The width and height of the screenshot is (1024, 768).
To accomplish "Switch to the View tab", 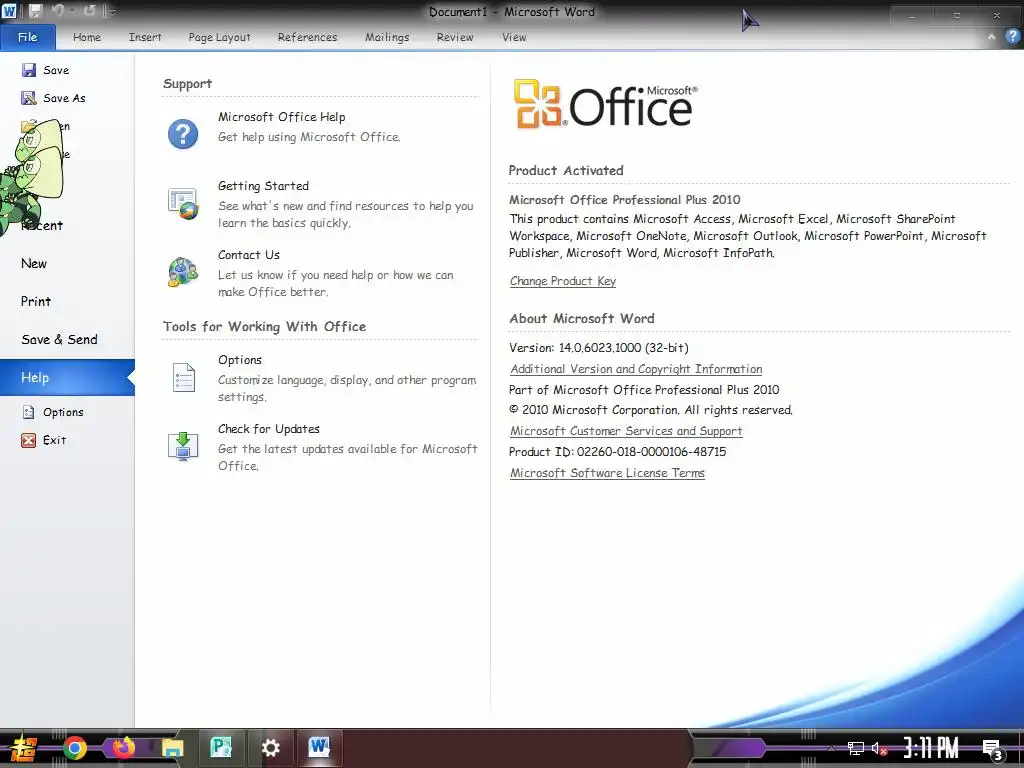I will [514, 37].
